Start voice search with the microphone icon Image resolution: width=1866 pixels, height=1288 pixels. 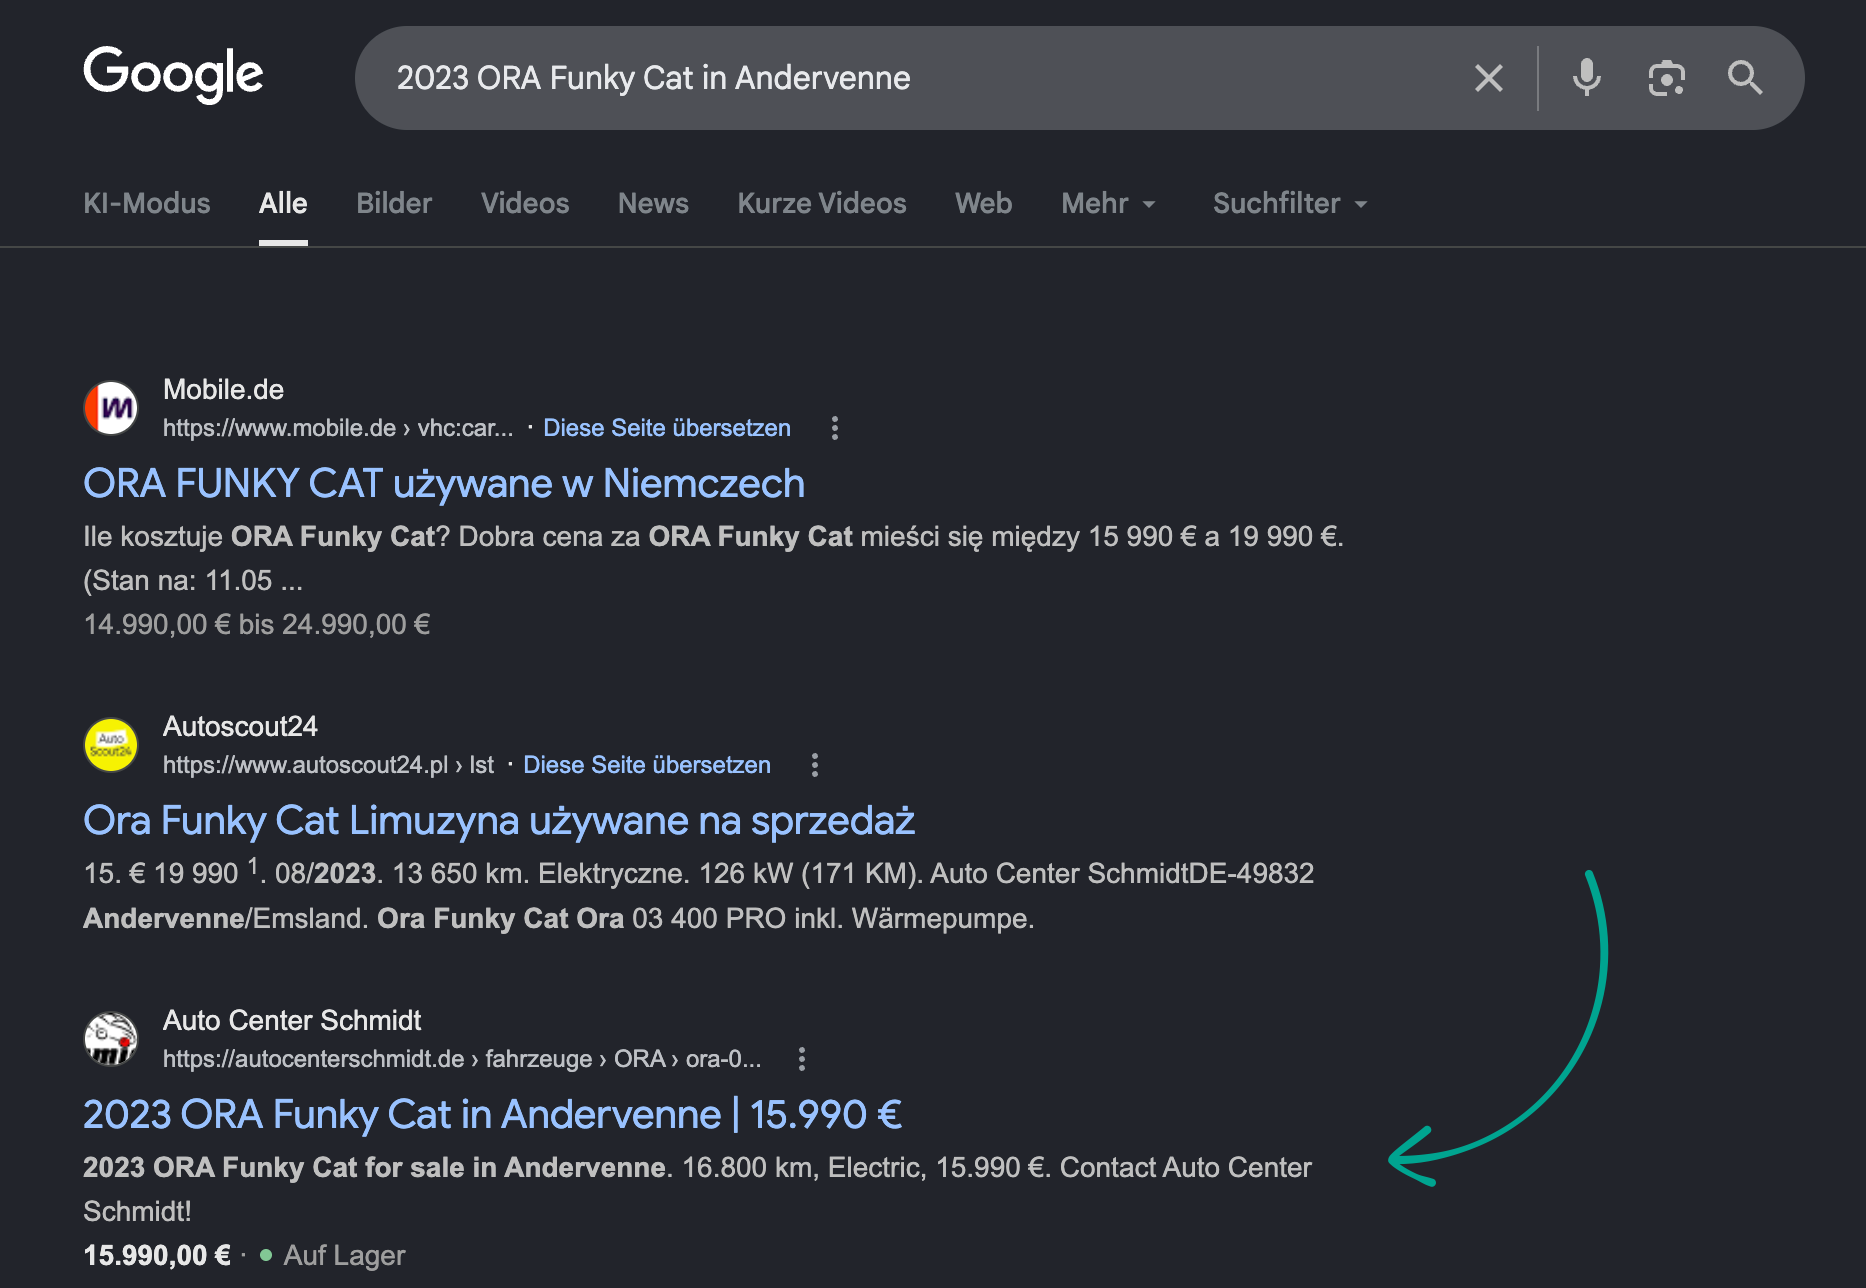click(x=1586, y=77)
